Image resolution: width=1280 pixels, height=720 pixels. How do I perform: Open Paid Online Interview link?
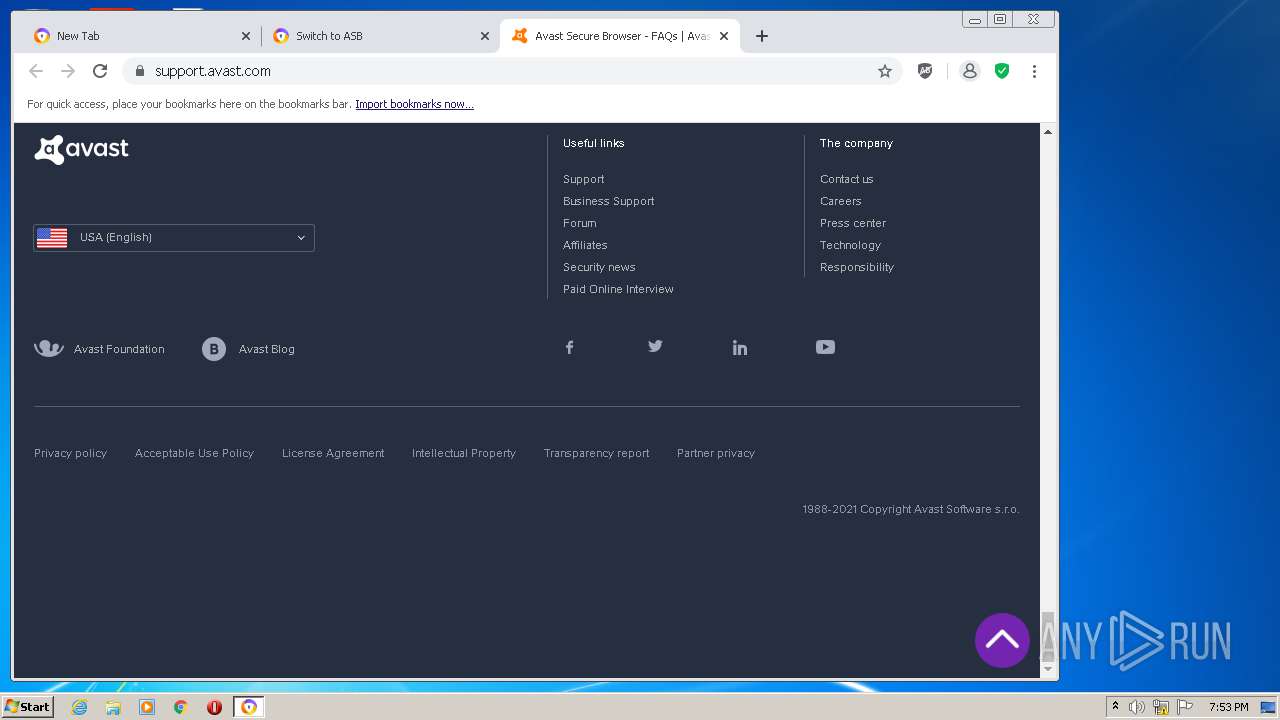(x=618, y=289)
